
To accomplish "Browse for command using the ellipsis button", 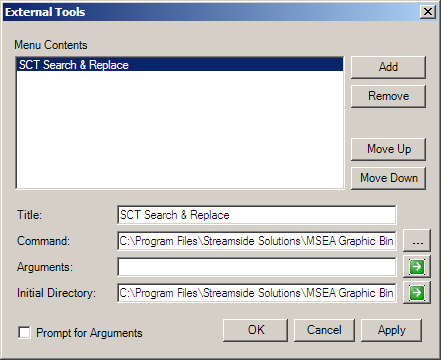I will pos(417,240).
